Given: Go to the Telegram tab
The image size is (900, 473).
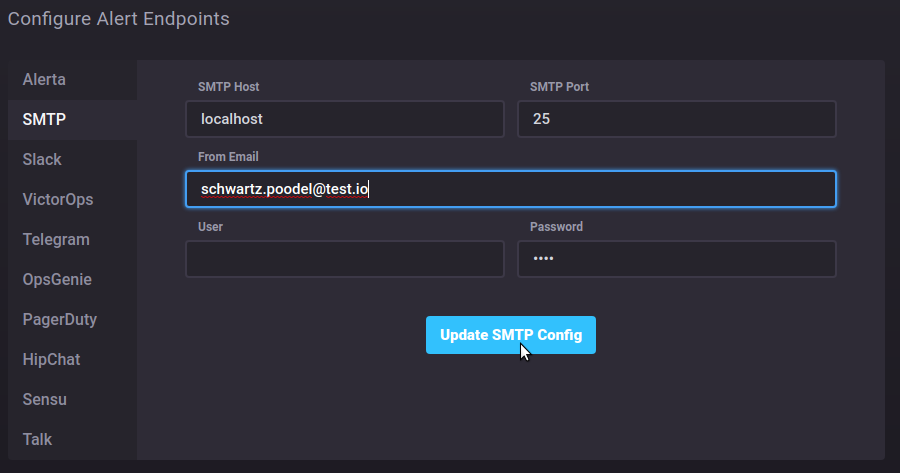Looking at the screenshot, I should [56, 239].
